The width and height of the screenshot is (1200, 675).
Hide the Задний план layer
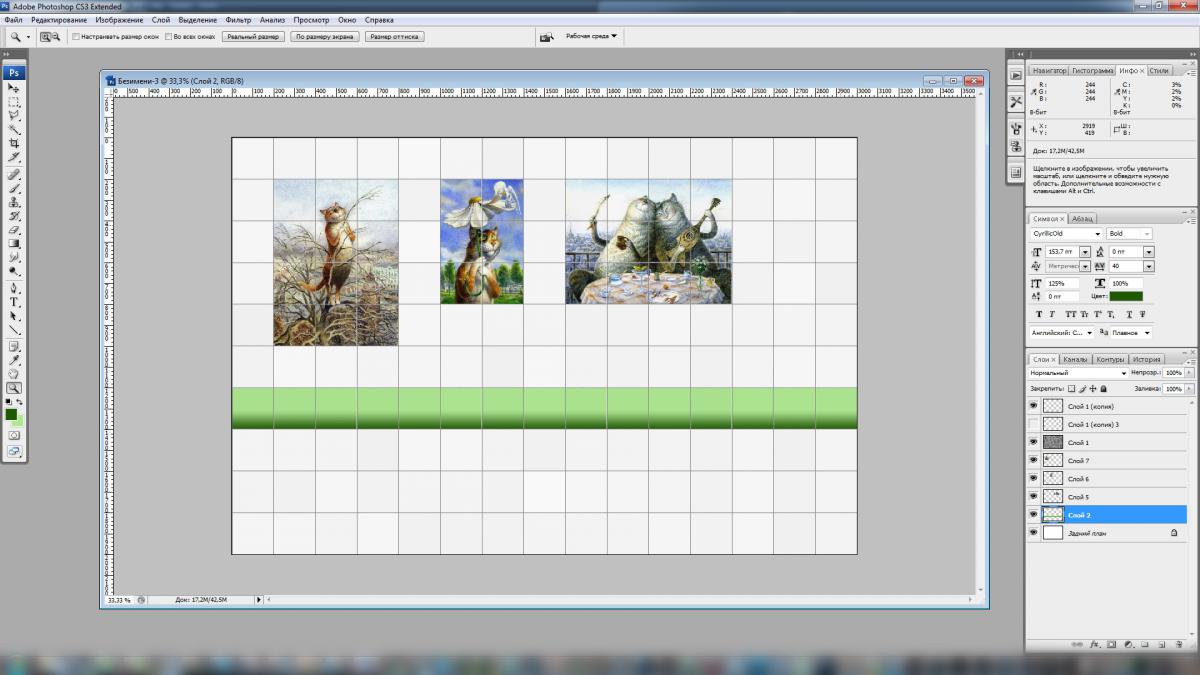coord(1033,533)
